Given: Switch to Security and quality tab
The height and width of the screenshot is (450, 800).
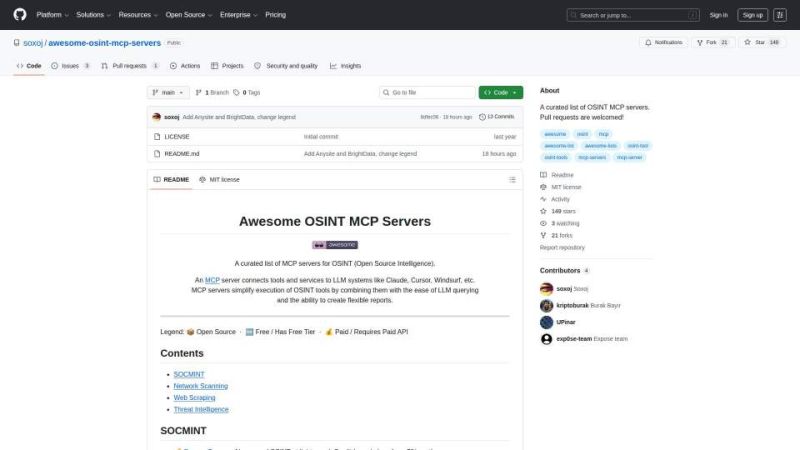Looking at the screenshot, I should click(286, 66).
